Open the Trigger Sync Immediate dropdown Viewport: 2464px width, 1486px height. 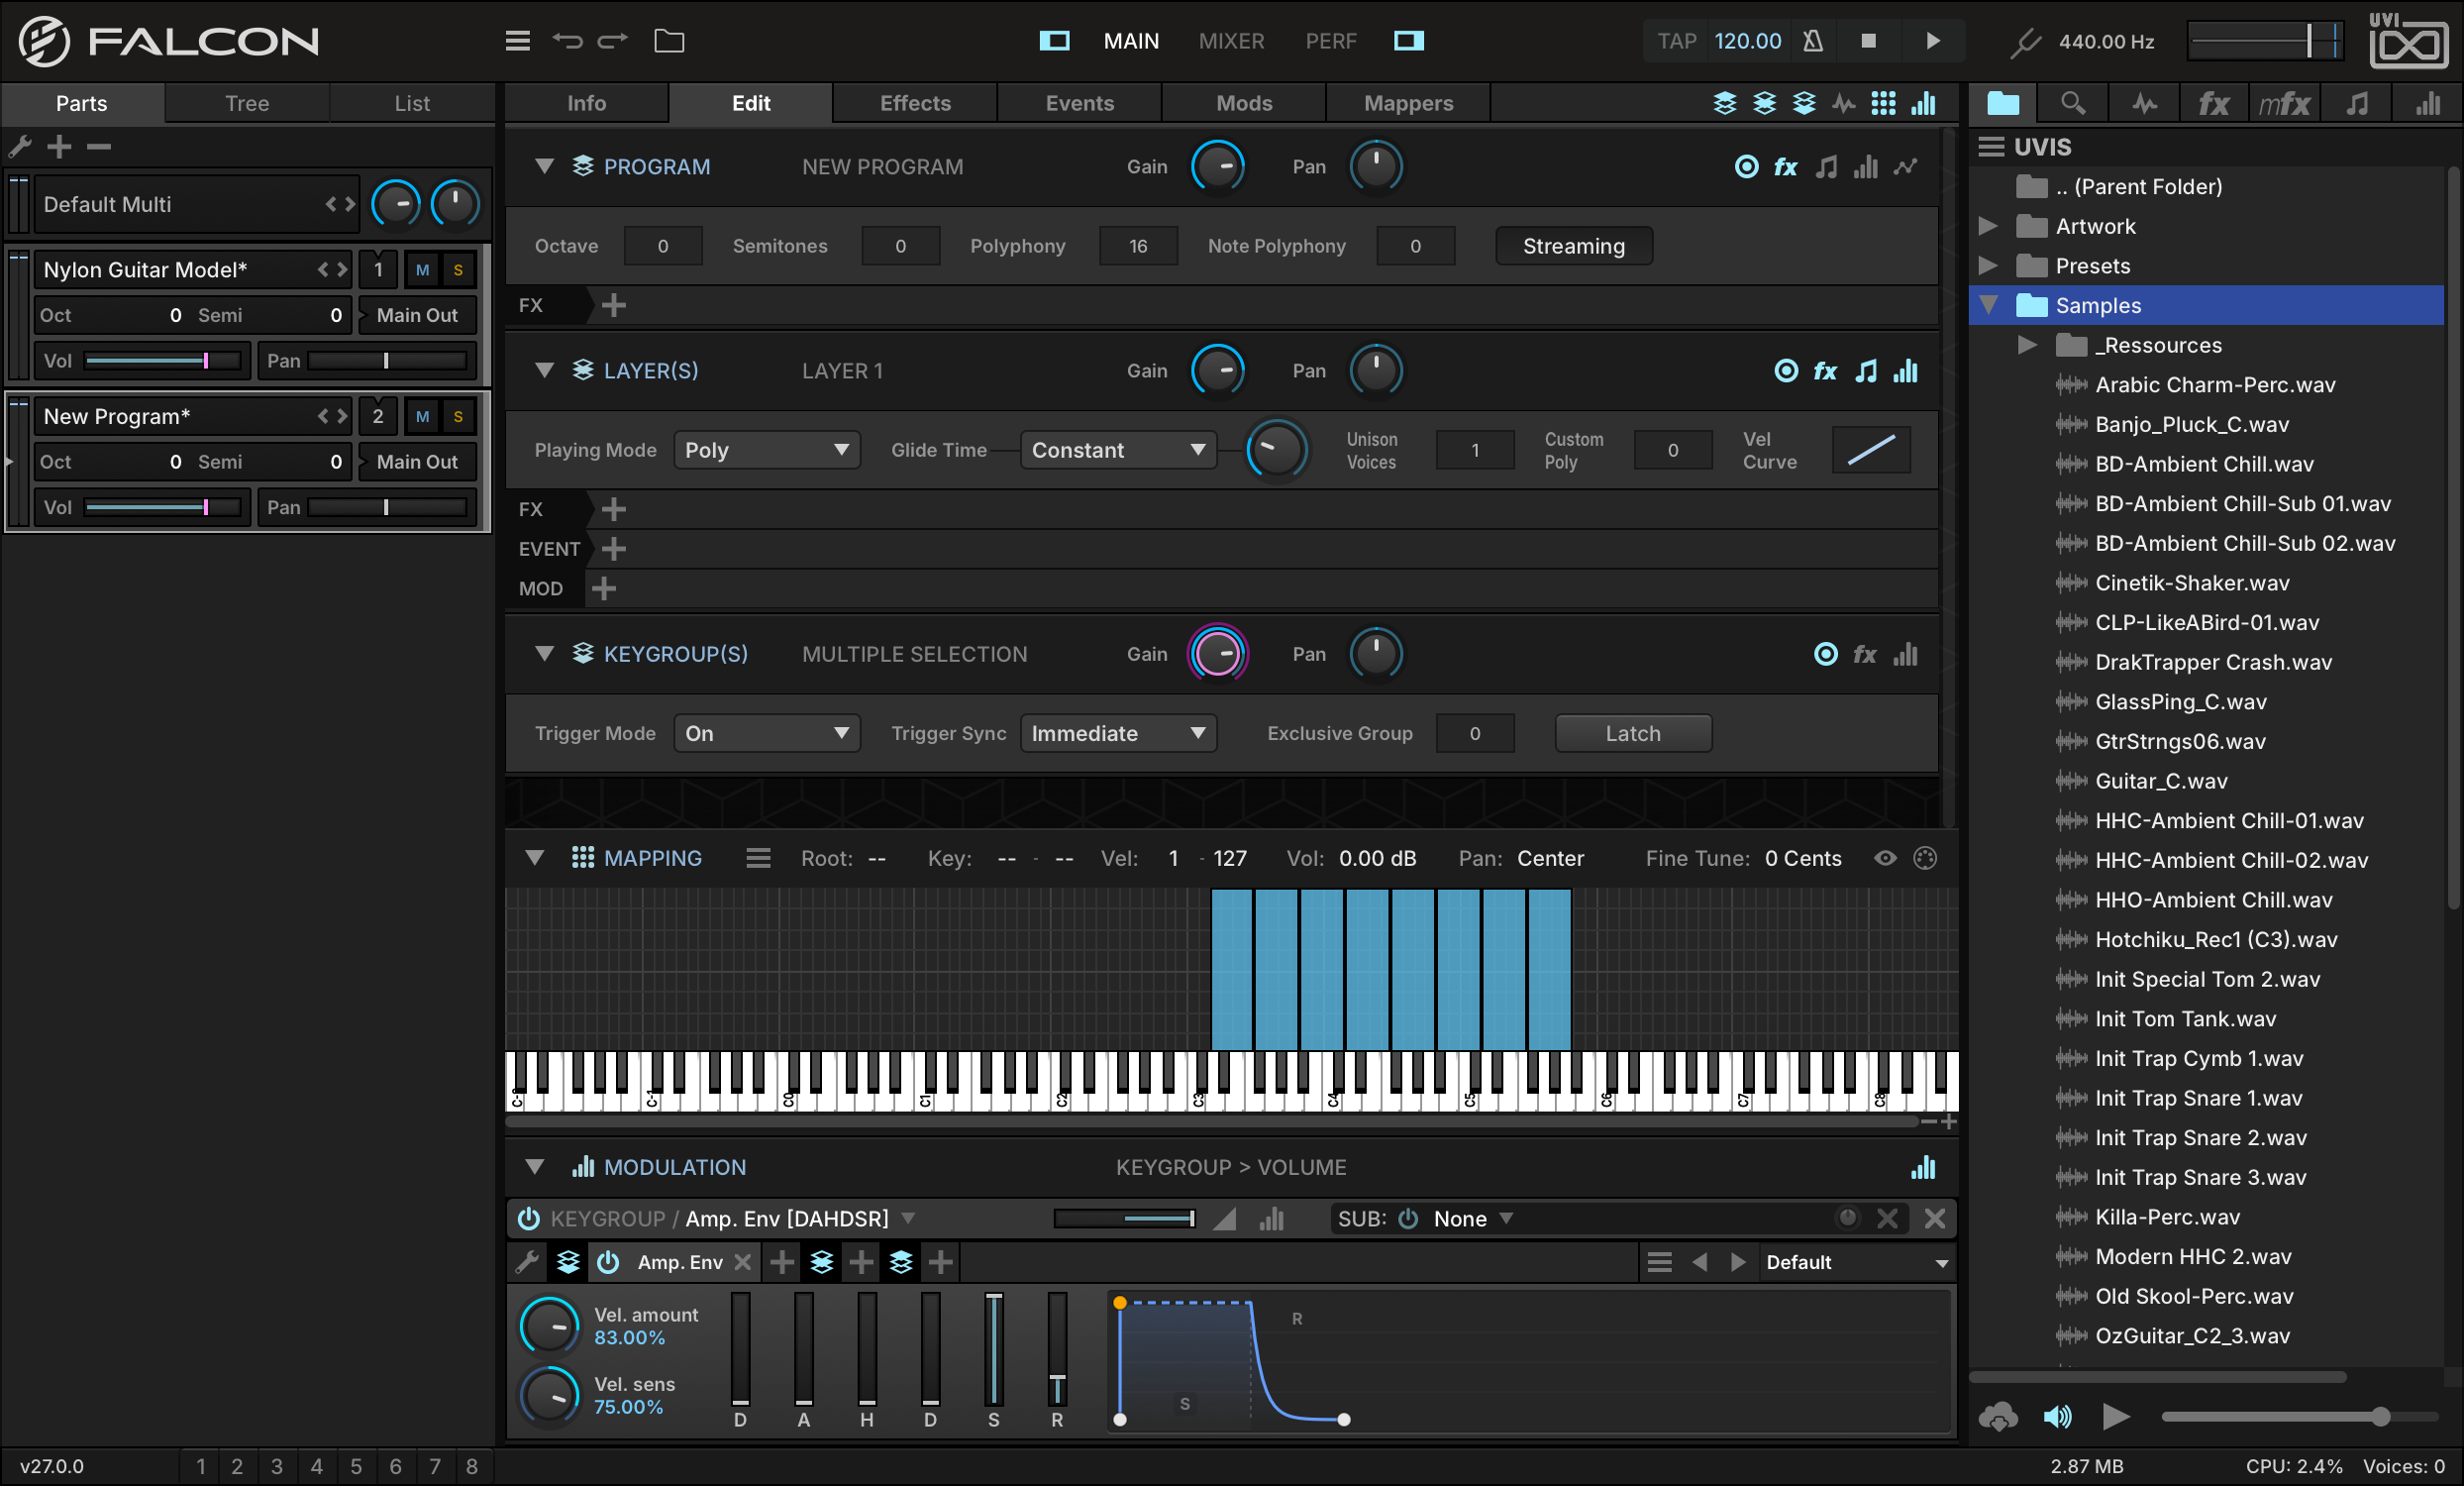point(1118,733)
